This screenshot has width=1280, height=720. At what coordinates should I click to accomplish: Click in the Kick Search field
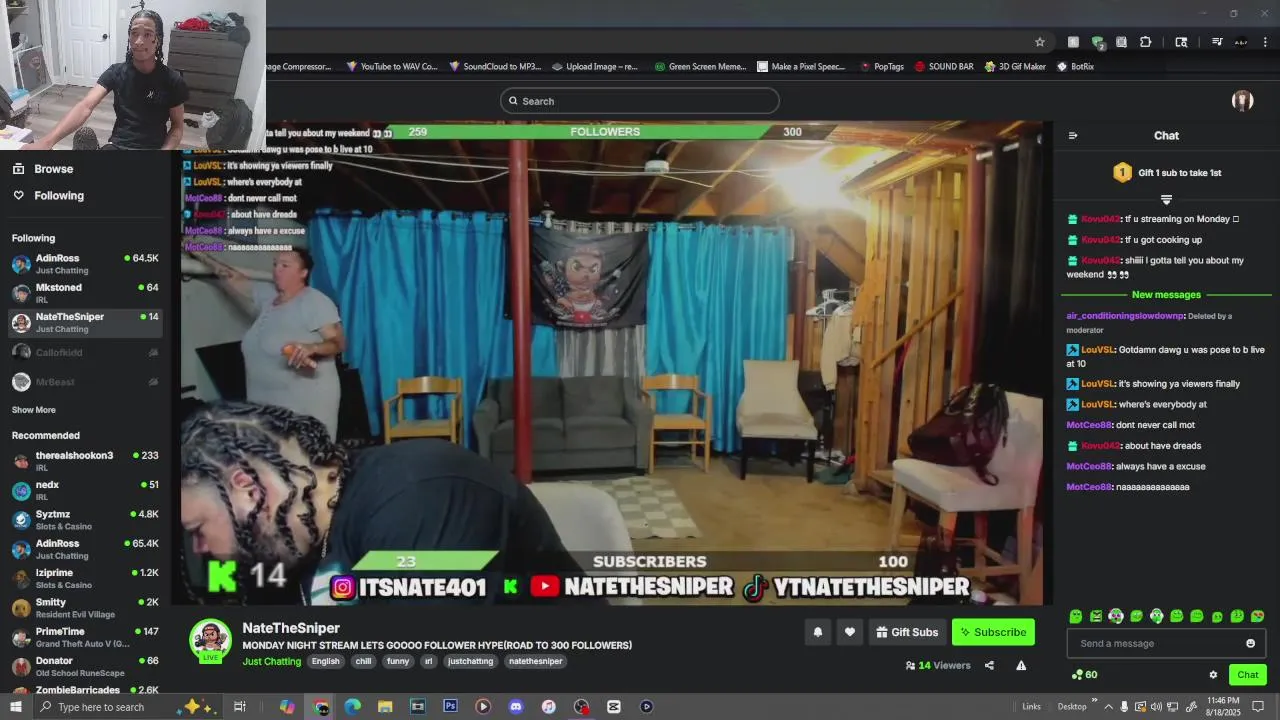point(640,101)
